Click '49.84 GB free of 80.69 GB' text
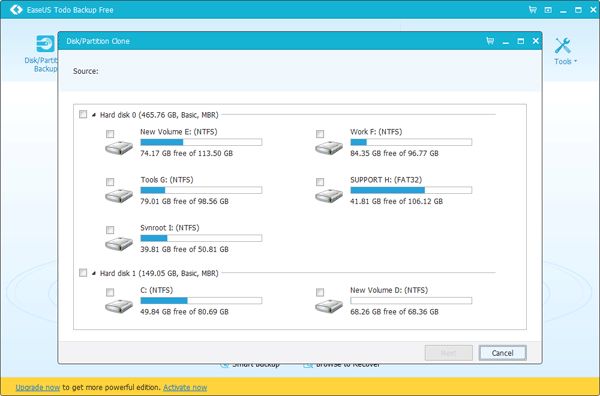 [184, 312]
